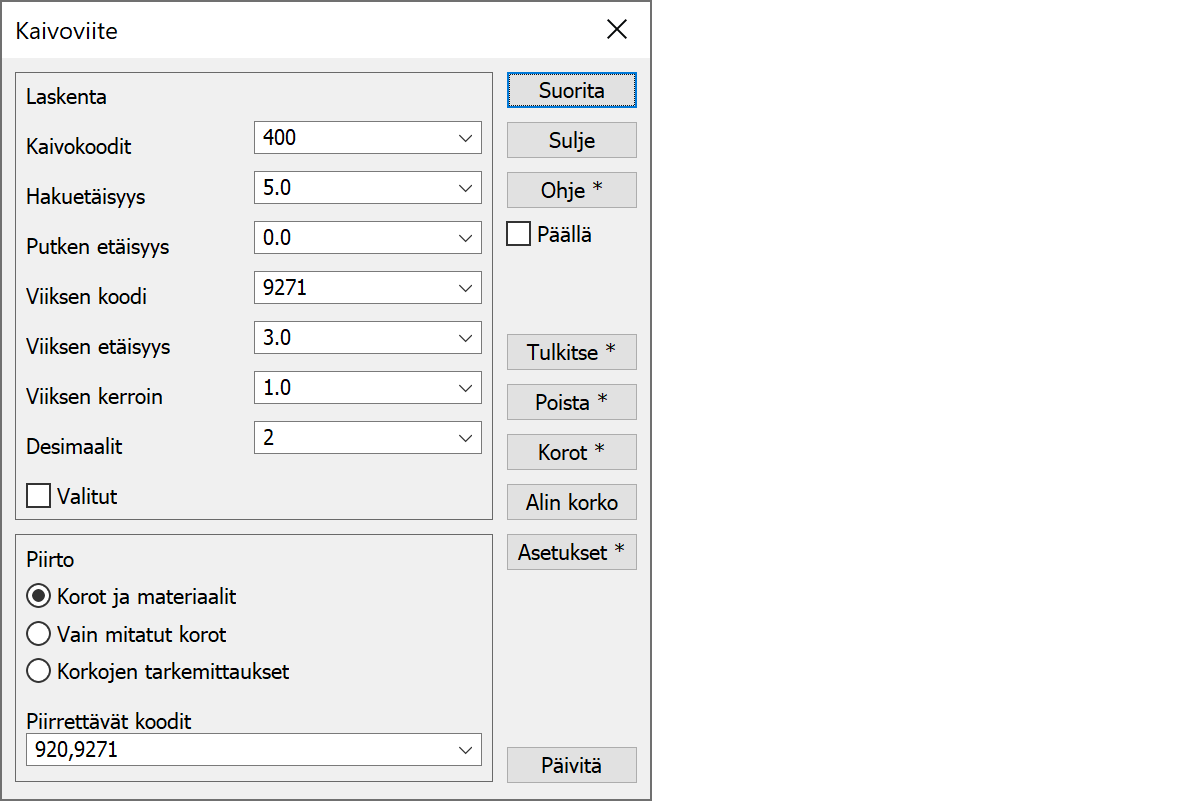Click the Tulkitse button

coord(571,352)
